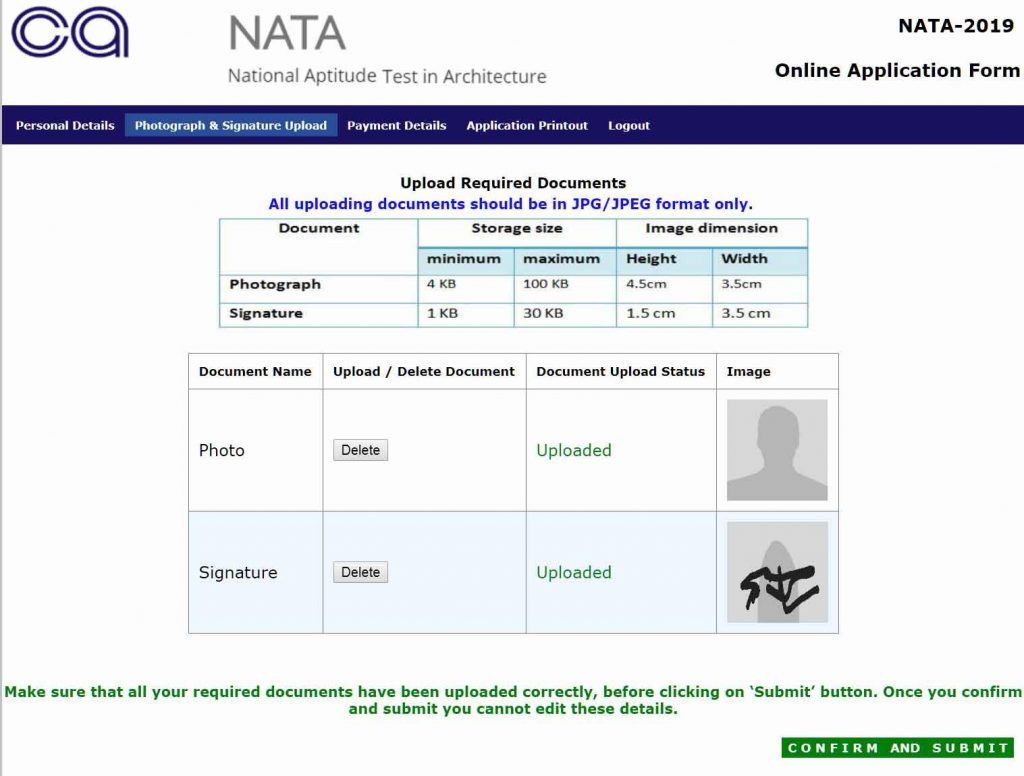Switch to the Payment Details tab
Image resolution: width=1024 pixels, height=776 pixels.
click(x=396, y=125)
